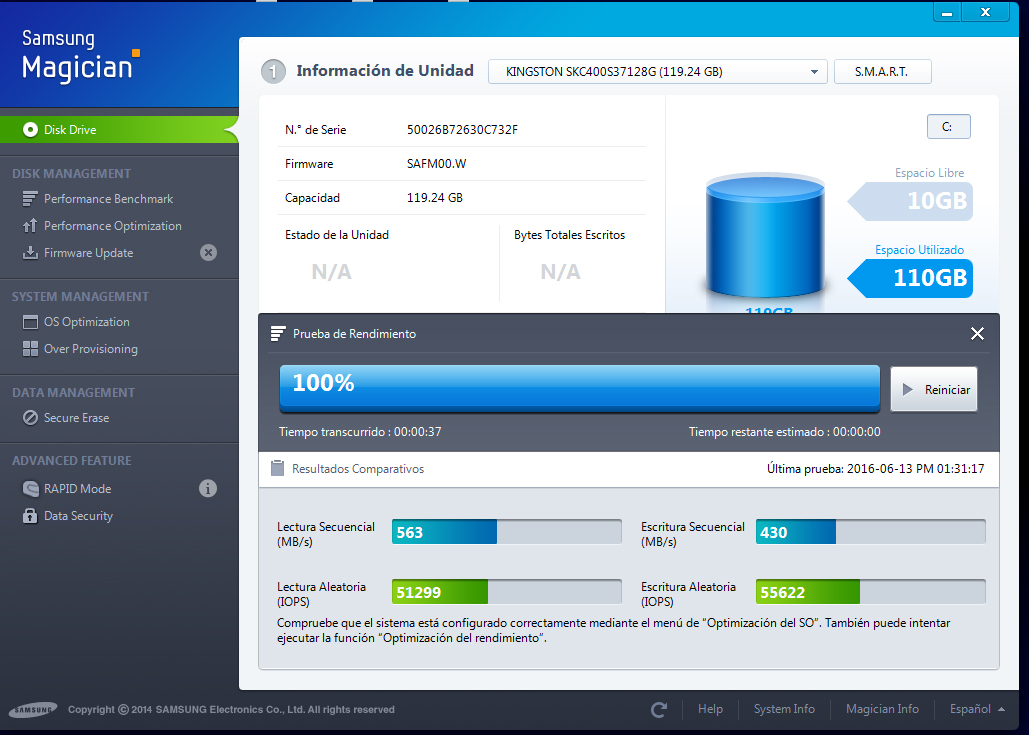This screenshot has height=735, width=1029.
Task: Click the Firmware Update download icon
Action: tap(30, 253)
